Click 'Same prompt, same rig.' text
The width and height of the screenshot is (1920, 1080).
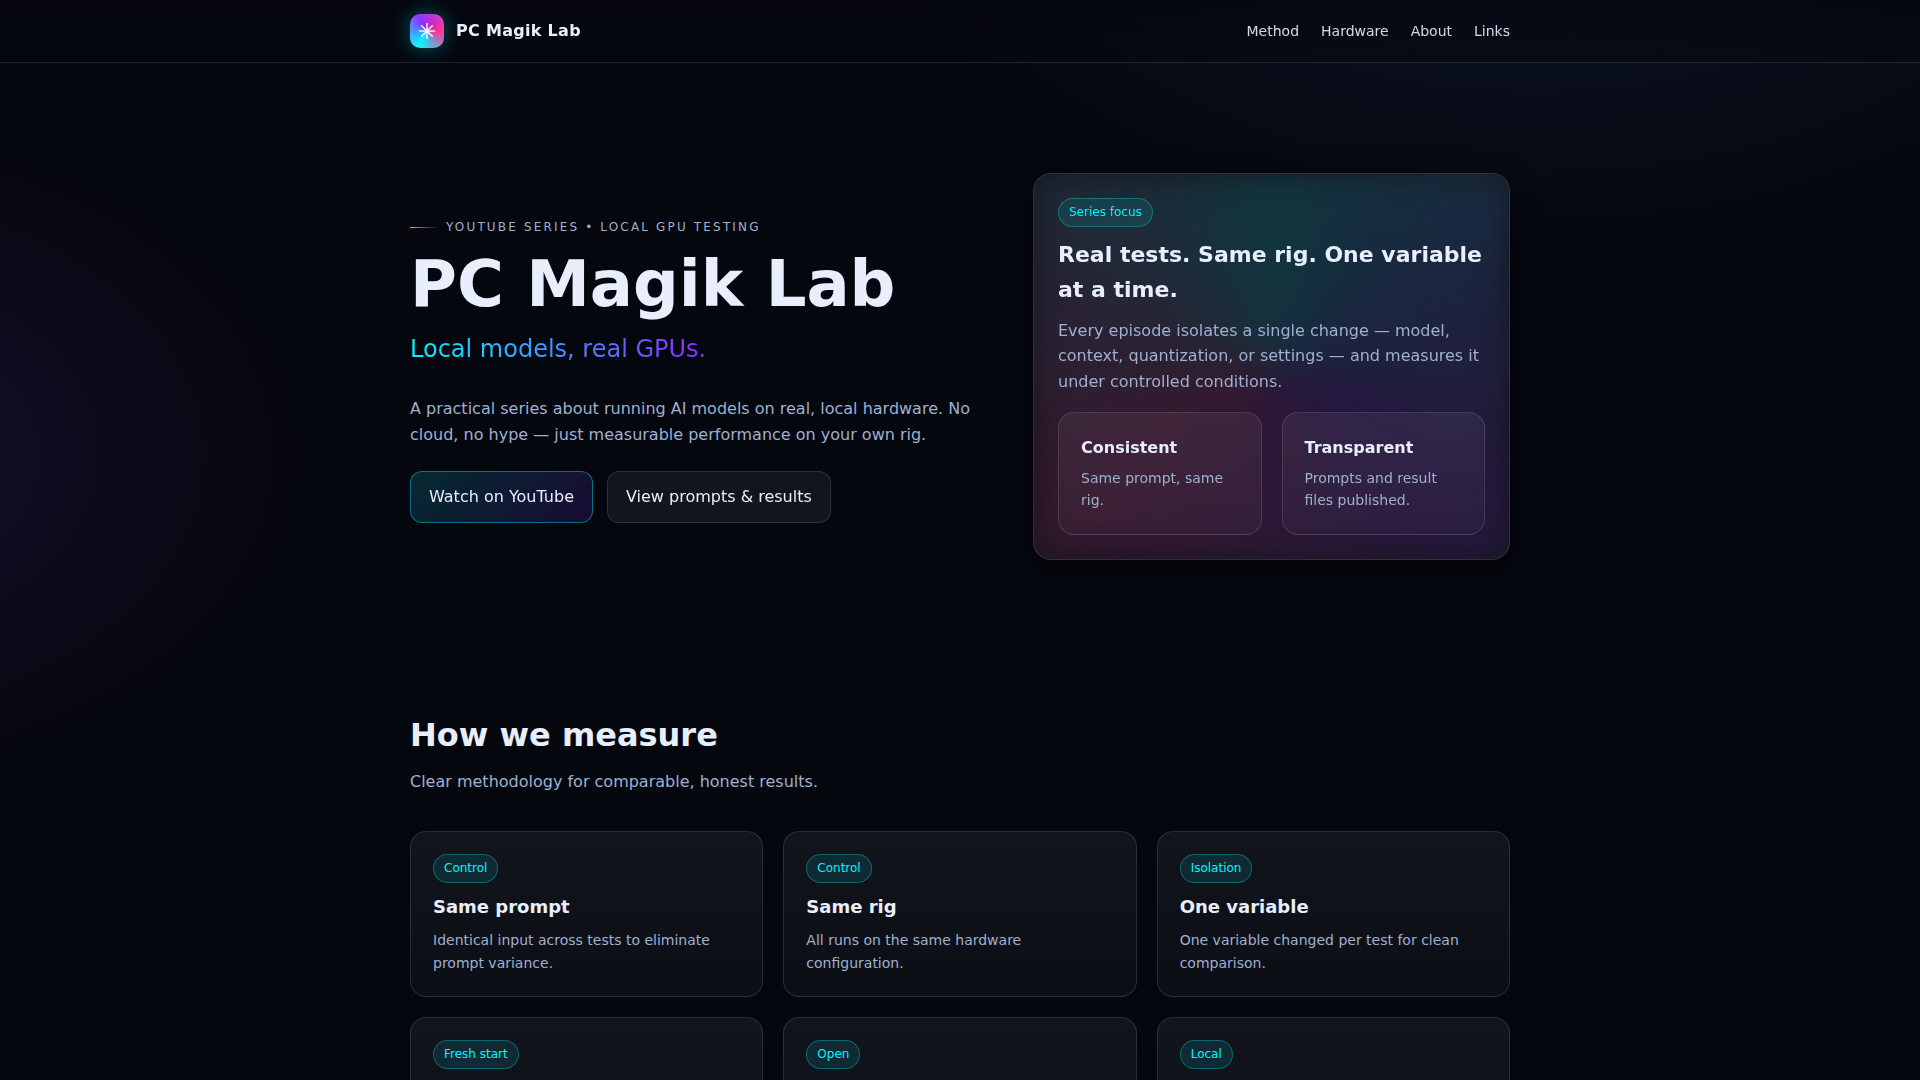click(x=1152, y=489)
